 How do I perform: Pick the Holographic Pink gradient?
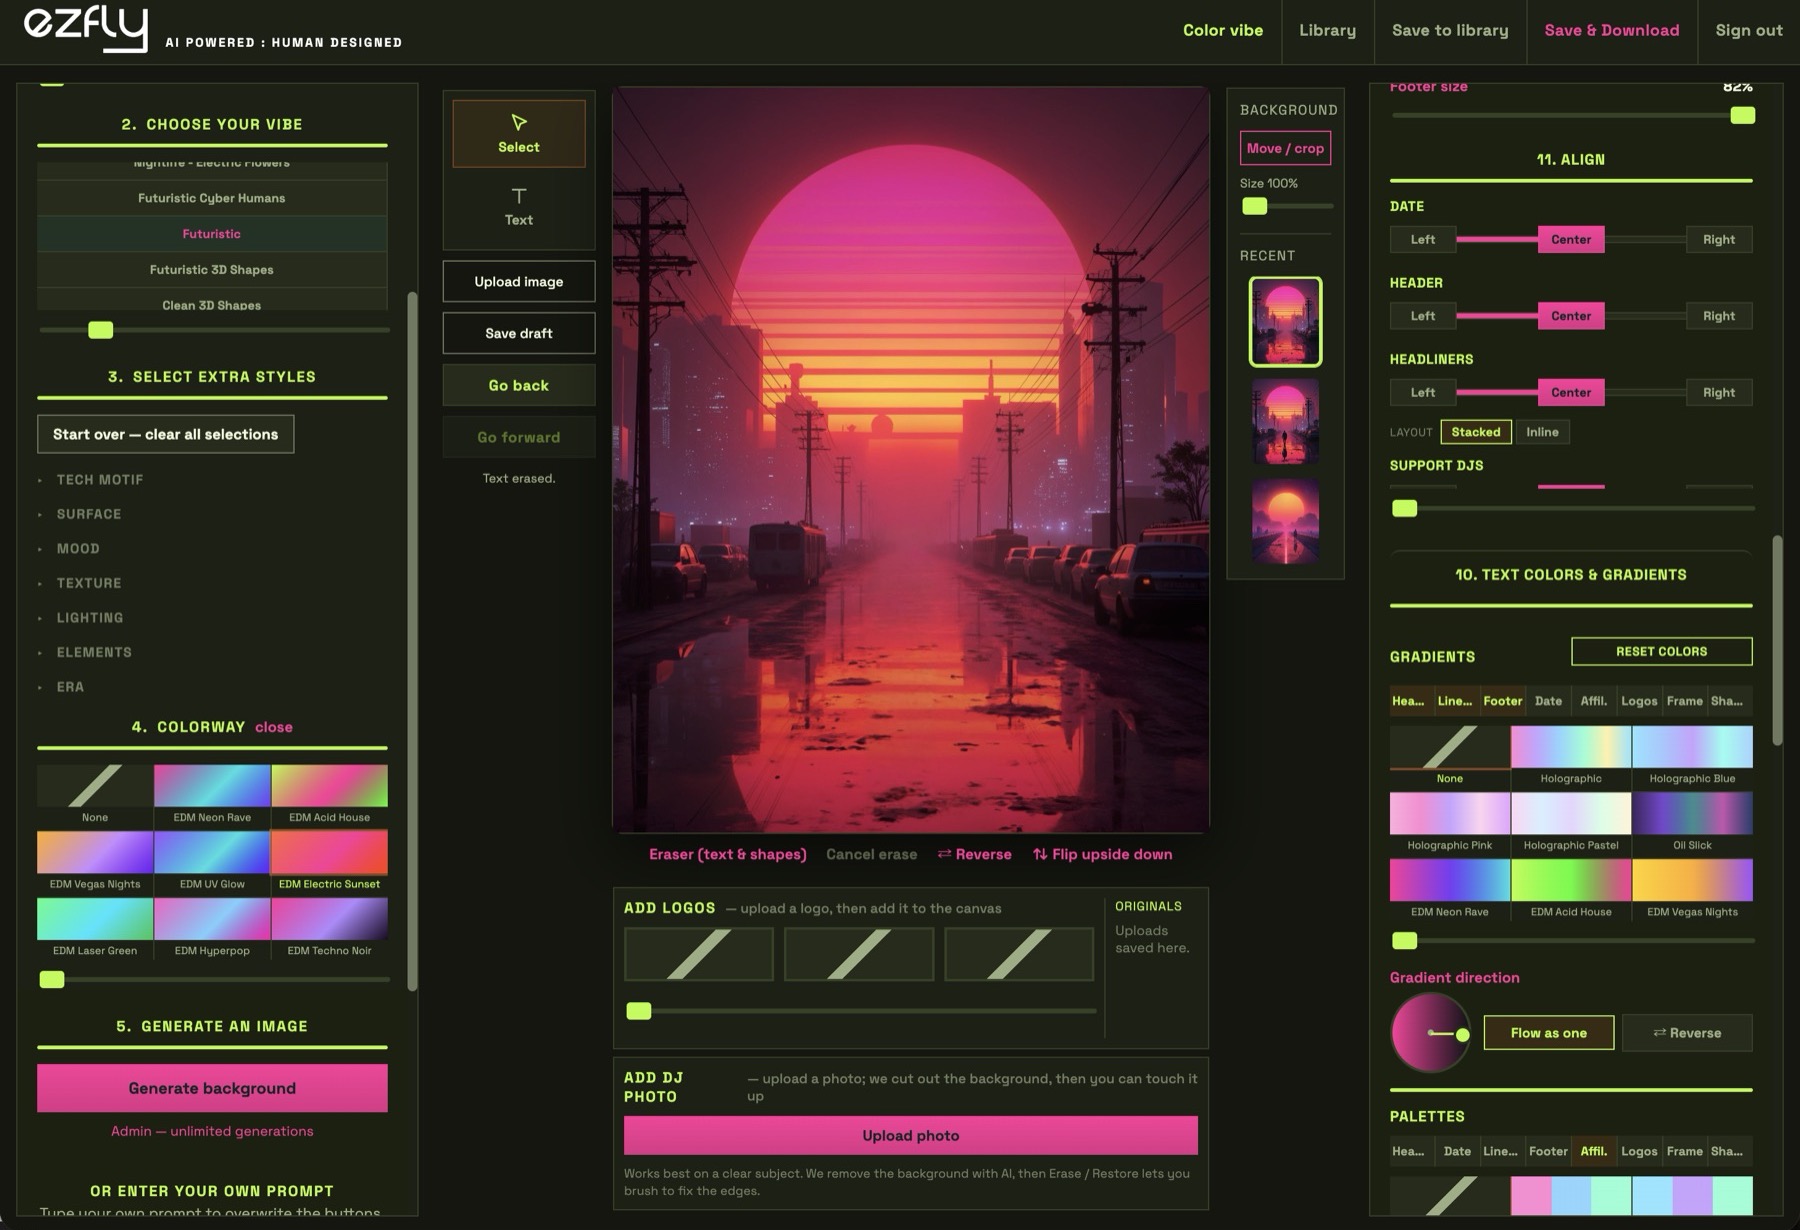coord(1449,822)
